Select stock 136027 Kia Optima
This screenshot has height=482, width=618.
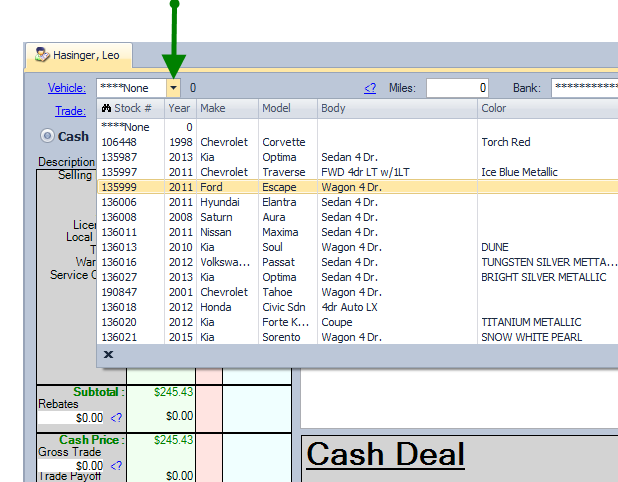tap(357, 277)
